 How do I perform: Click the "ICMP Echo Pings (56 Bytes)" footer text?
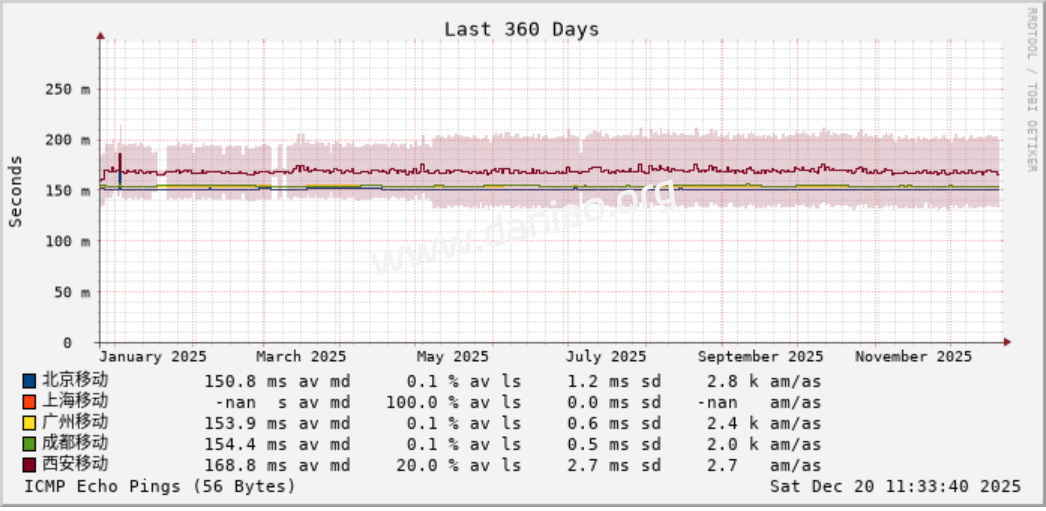coord(159,486)
